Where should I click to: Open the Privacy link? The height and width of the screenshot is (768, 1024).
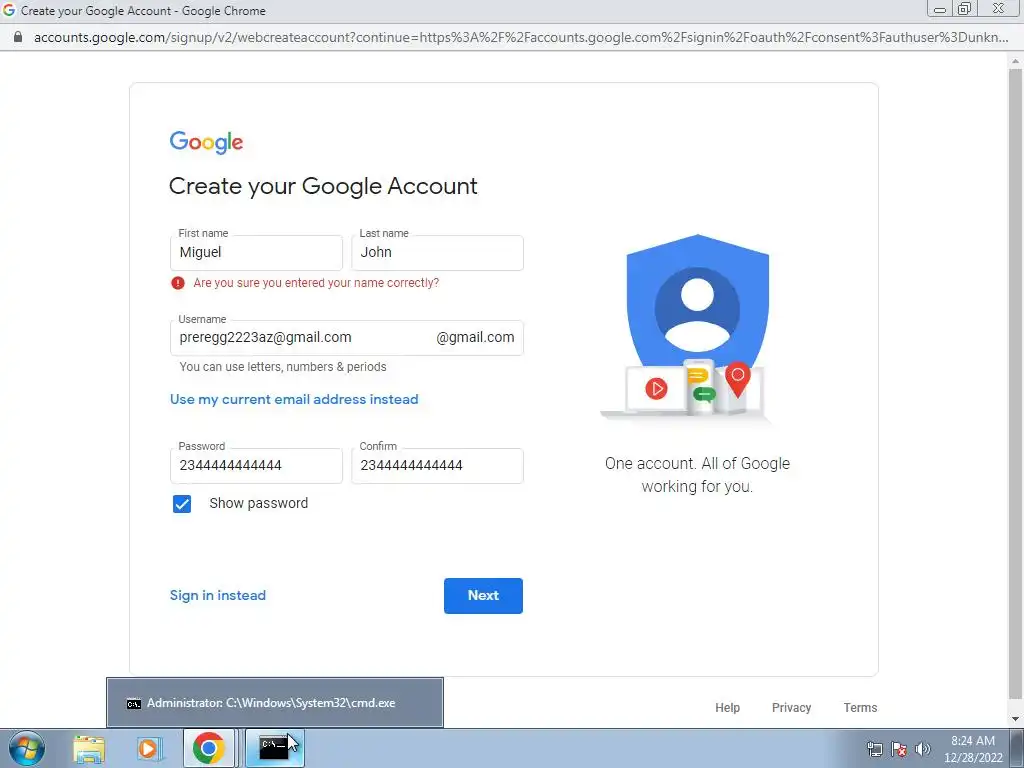coord(791,707)
